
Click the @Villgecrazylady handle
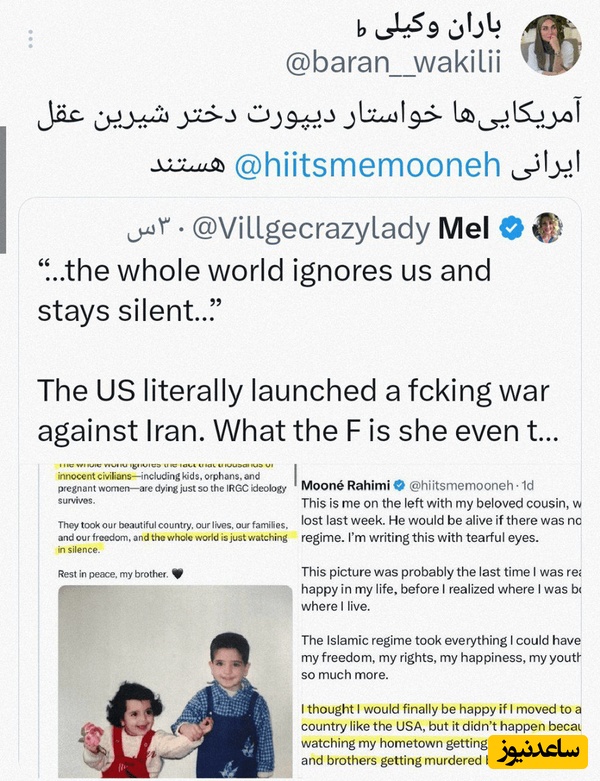pyautogui.click(x=311, y=229)
